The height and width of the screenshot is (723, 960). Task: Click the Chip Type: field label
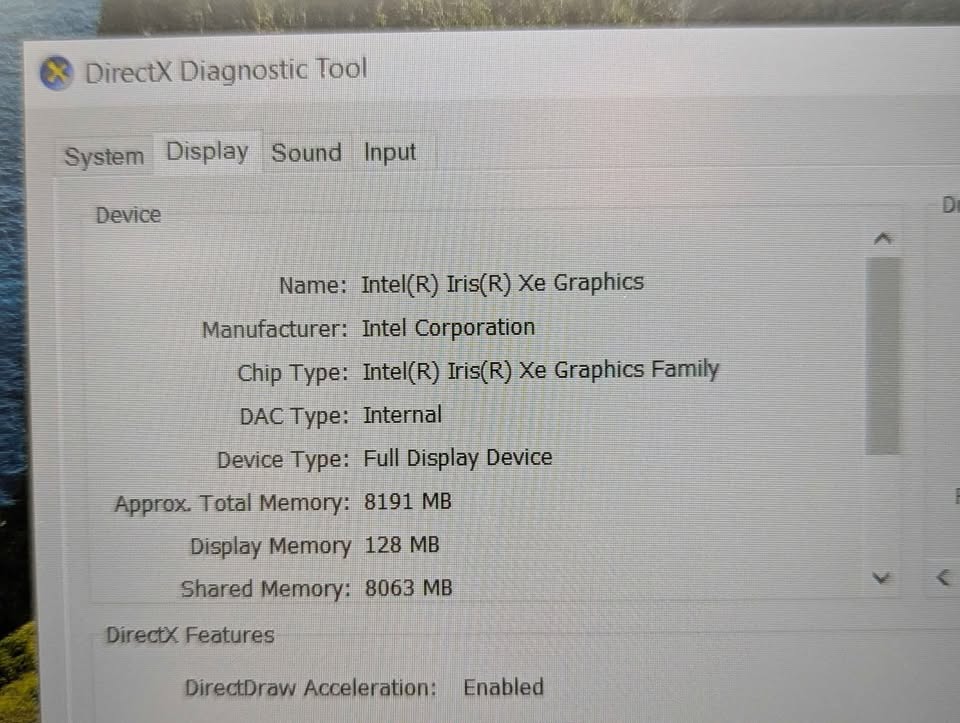click(x=293, y=373)
